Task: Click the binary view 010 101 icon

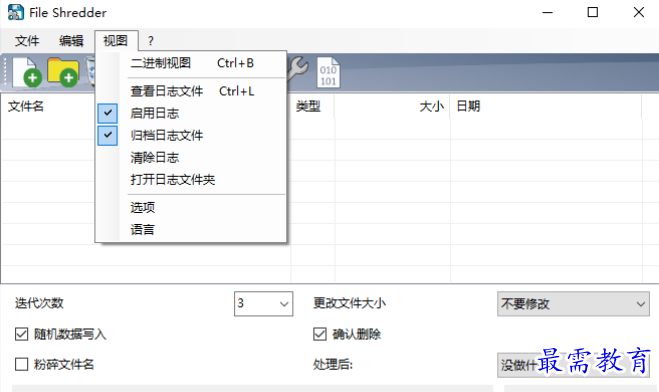Action: [x=328, y=72]
